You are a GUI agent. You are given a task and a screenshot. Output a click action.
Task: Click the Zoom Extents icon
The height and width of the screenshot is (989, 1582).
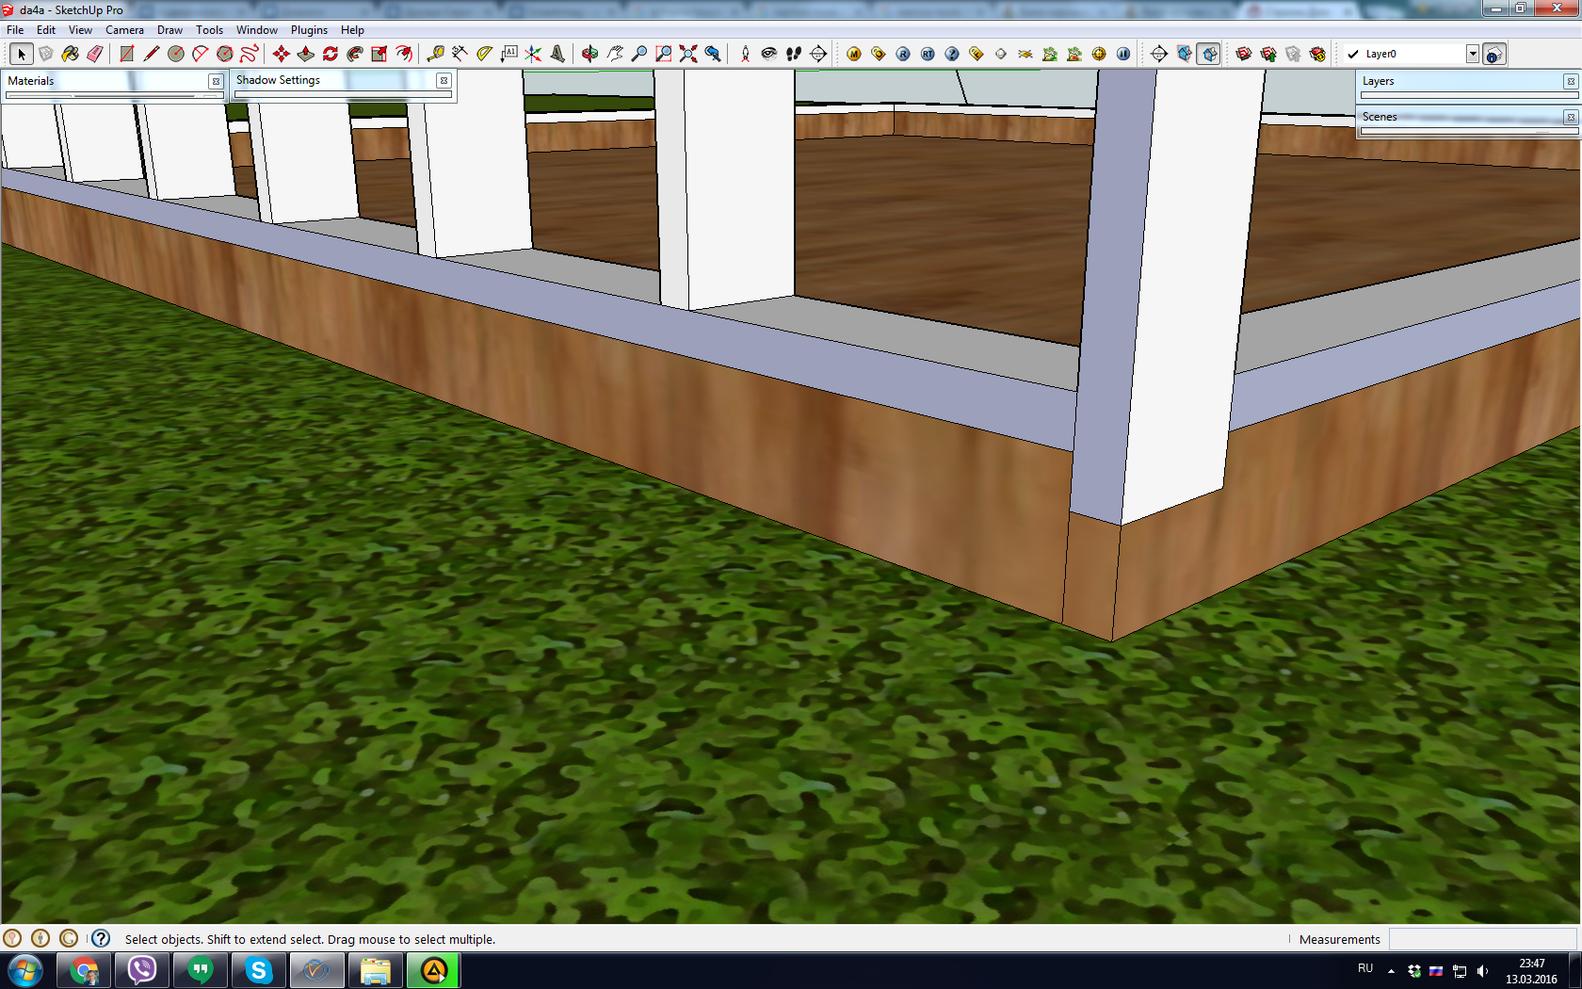coord(688,54)
